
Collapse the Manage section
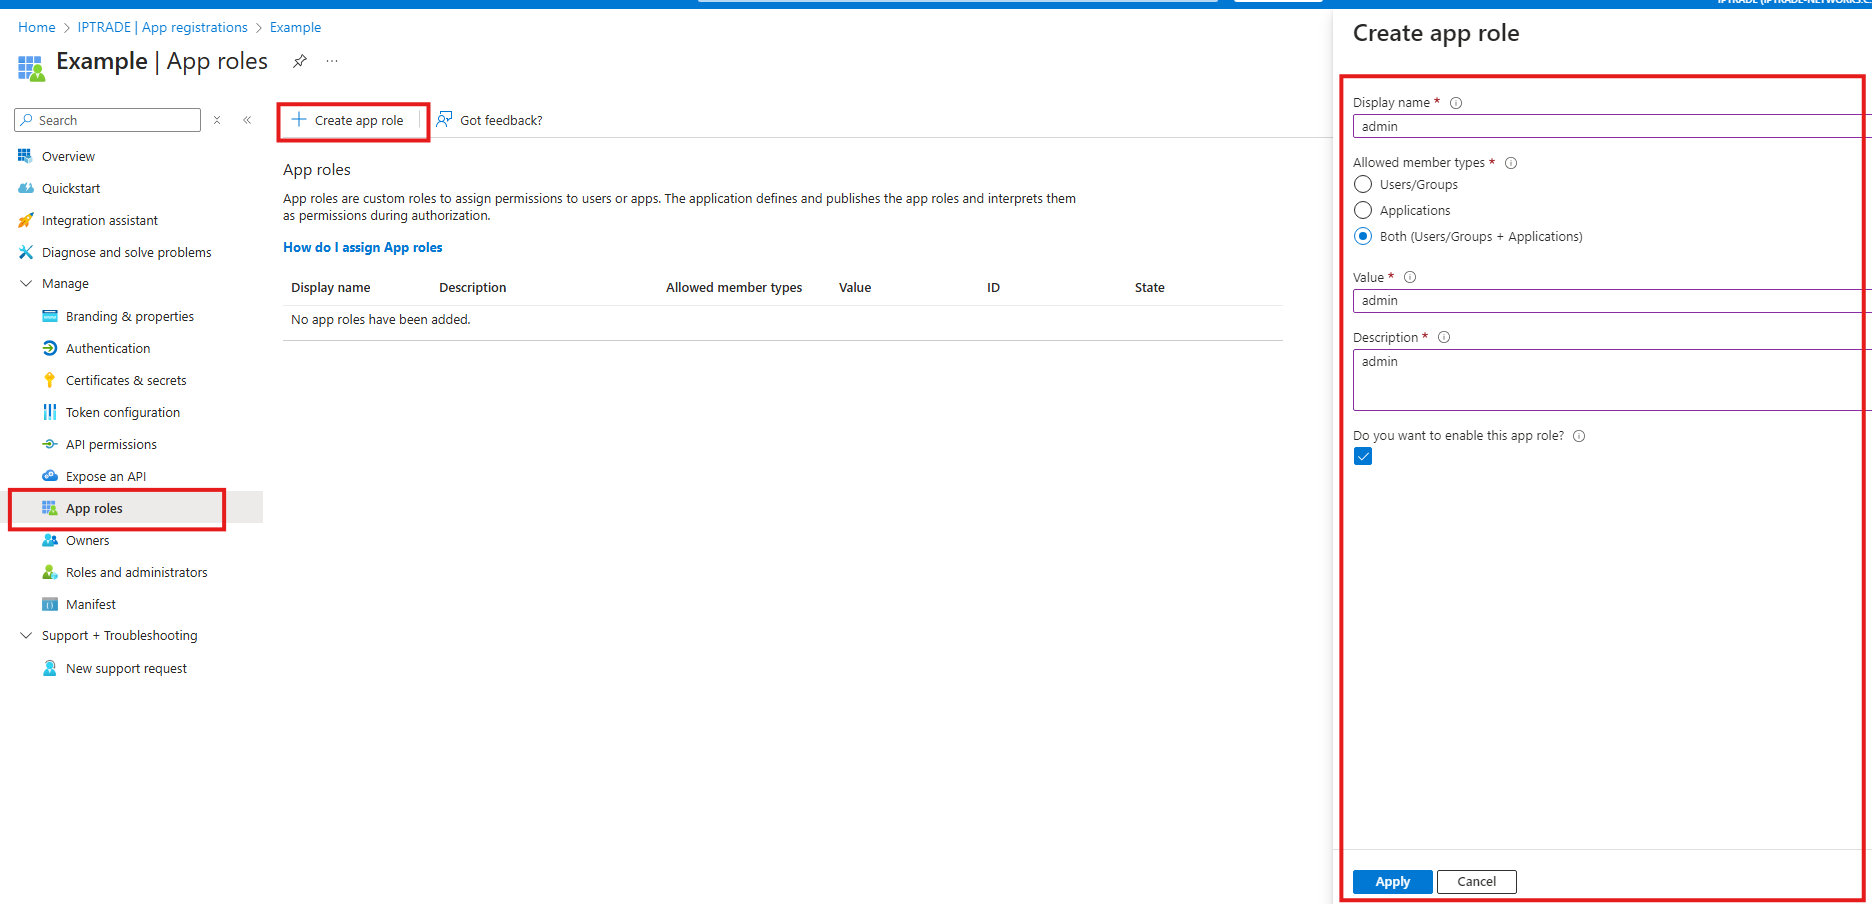coord(26,284)
